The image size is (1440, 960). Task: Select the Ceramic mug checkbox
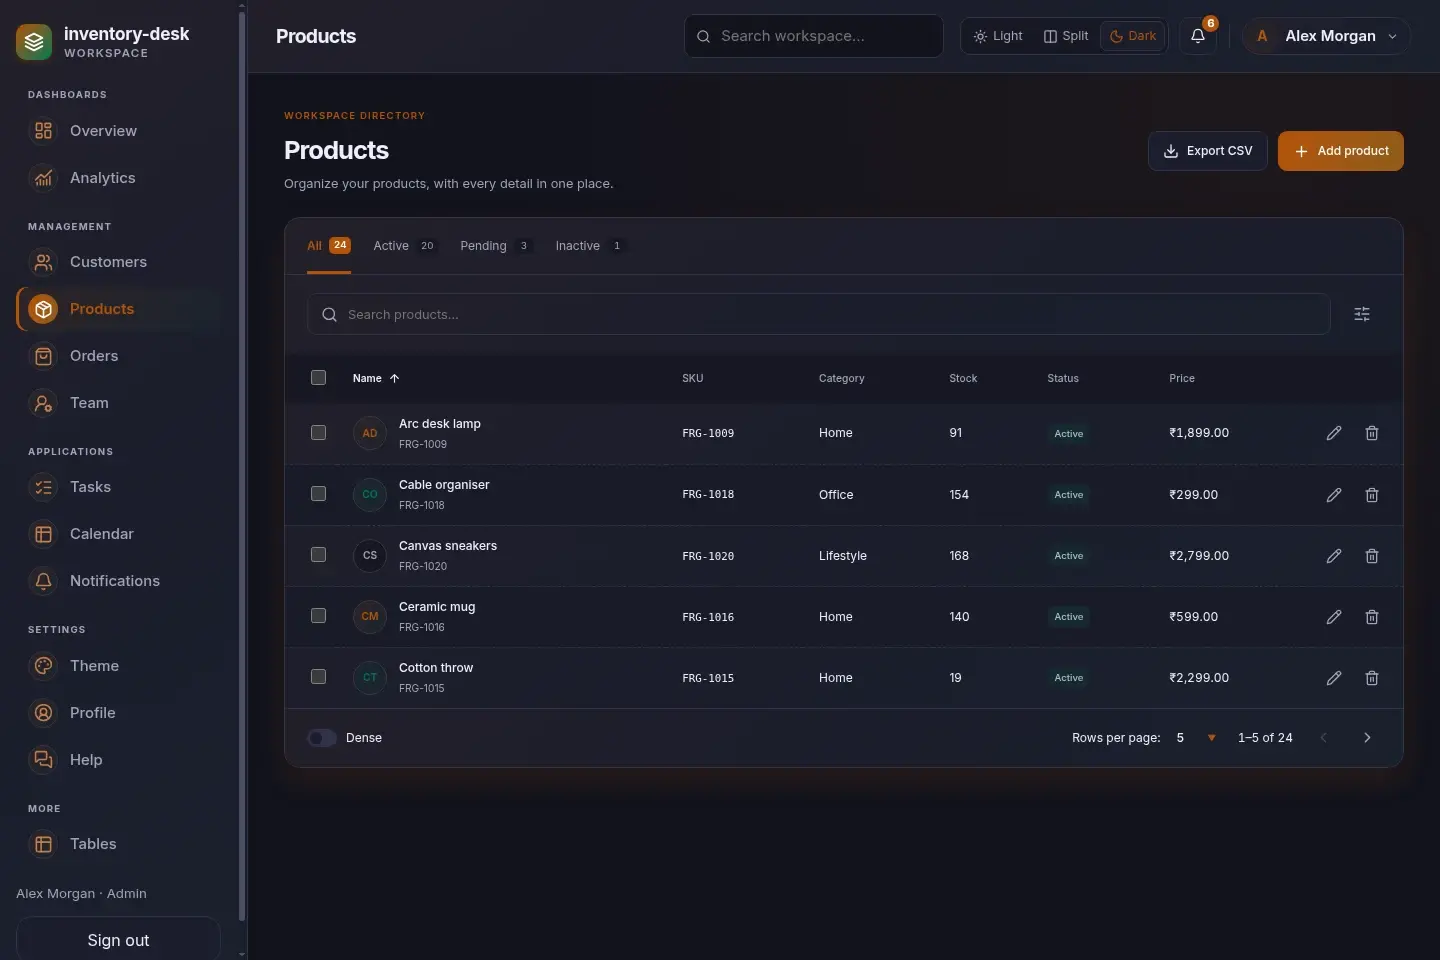point(318,616)
